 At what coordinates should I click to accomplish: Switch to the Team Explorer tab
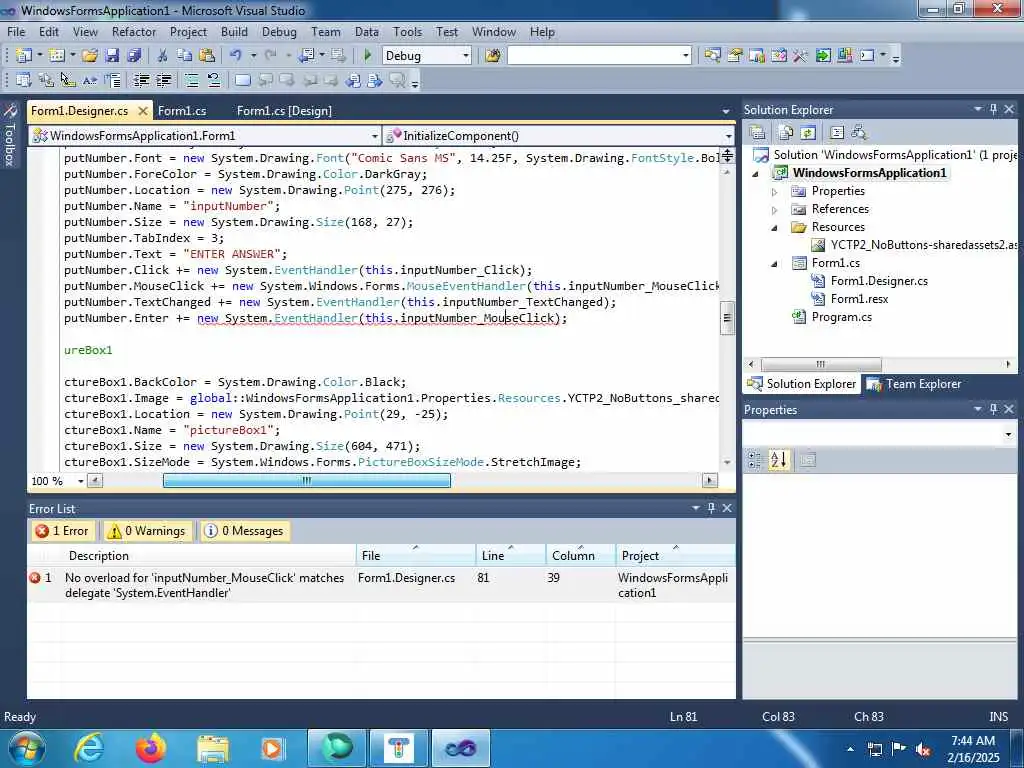[914, 384]
